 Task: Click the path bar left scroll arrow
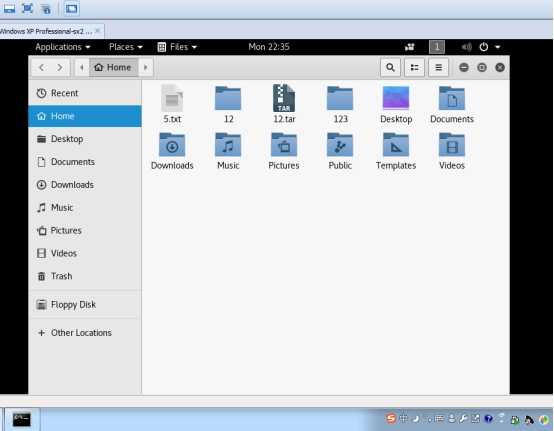[x=82, y=67]
